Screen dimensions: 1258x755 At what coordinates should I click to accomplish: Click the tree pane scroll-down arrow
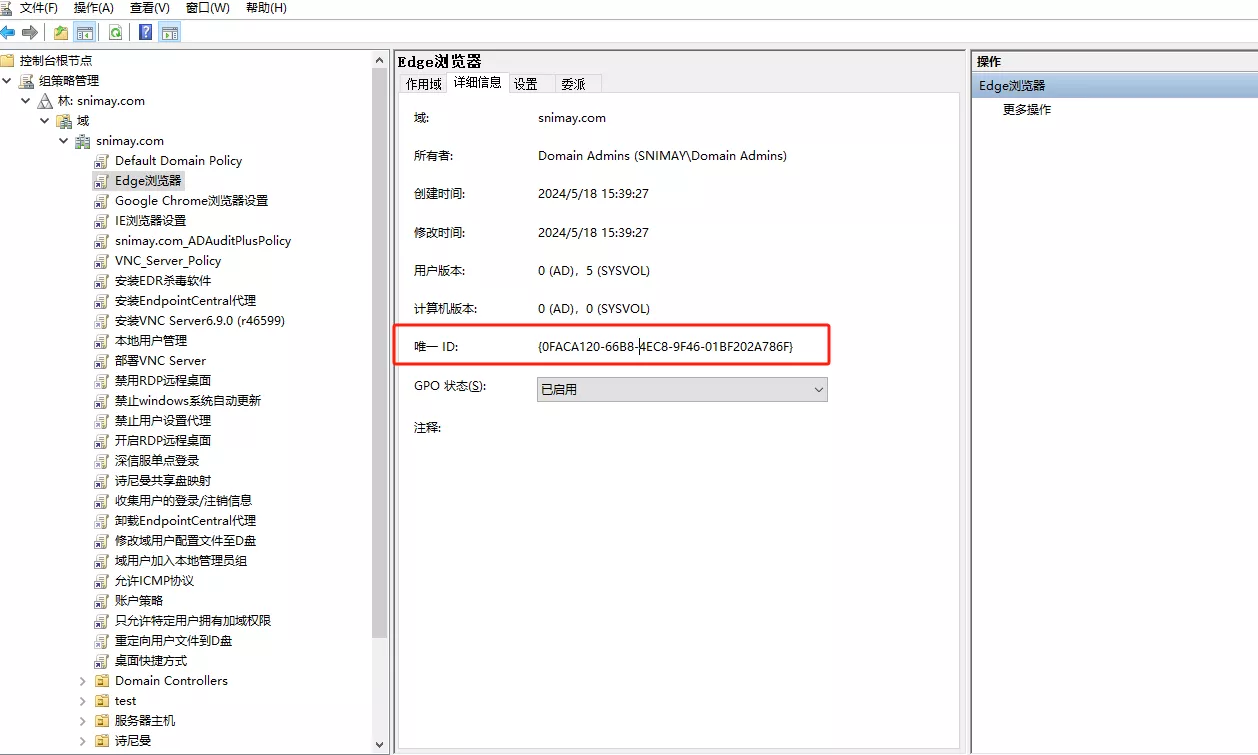pos(380,744)
